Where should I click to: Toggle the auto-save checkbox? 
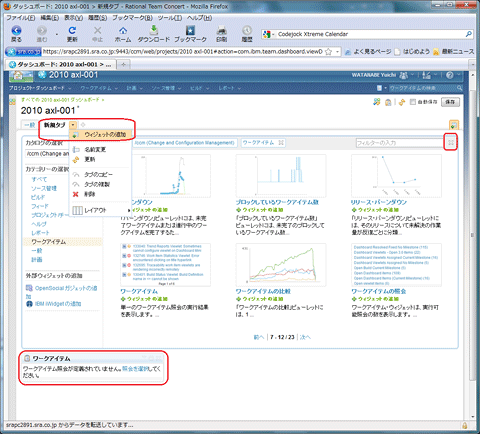click(x=413, y=102)
